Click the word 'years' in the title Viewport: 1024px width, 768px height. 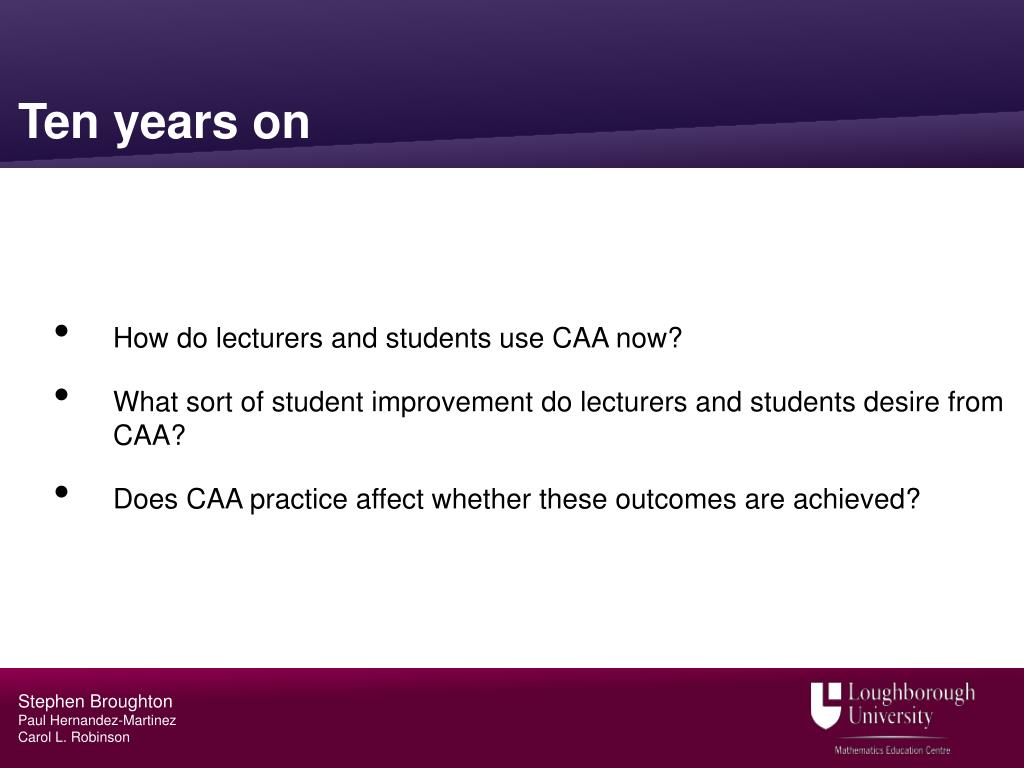tap(176, 124)
